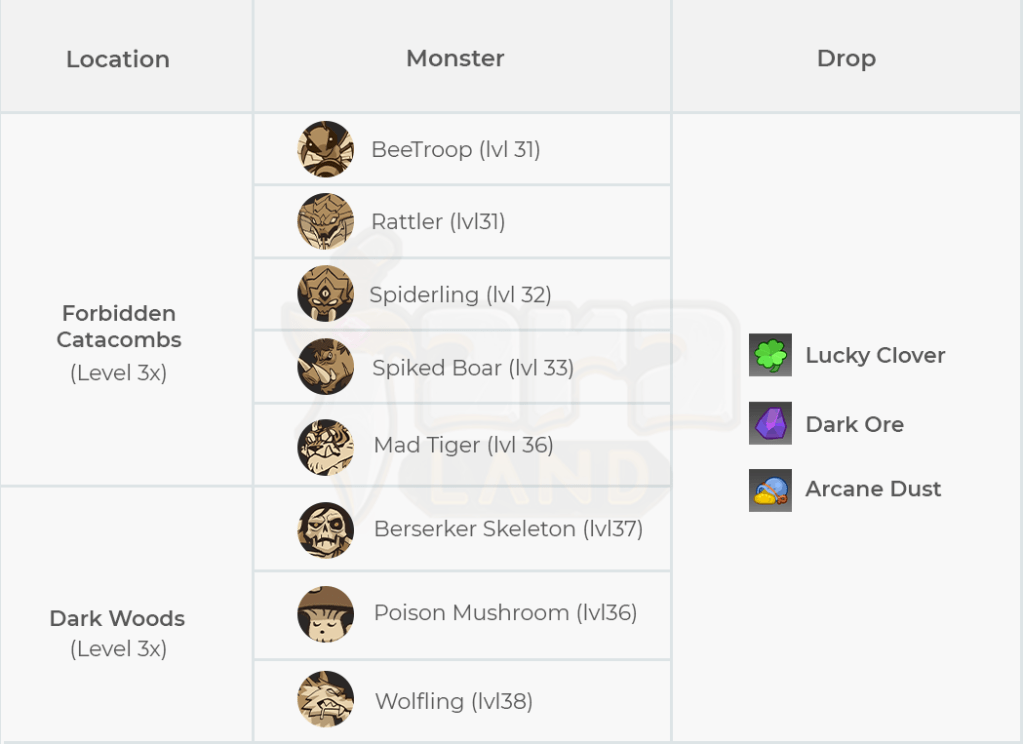Select the Spiderling monster icon
The width and height of the screenshot is (1023, 744).
[325, 294]
